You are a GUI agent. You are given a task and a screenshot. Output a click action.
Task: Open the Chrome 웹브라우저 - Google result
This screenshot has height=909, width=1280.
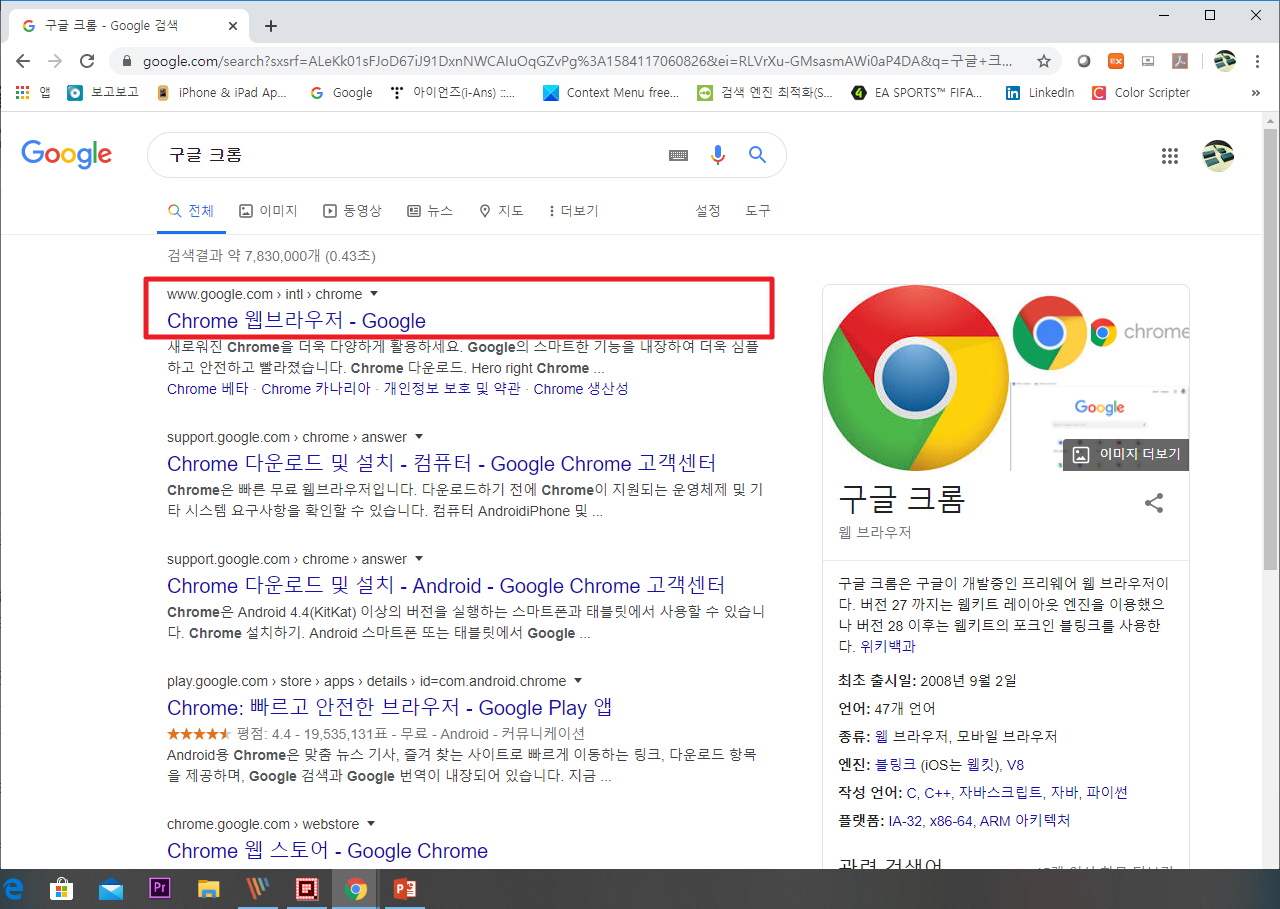click(296, 321)
